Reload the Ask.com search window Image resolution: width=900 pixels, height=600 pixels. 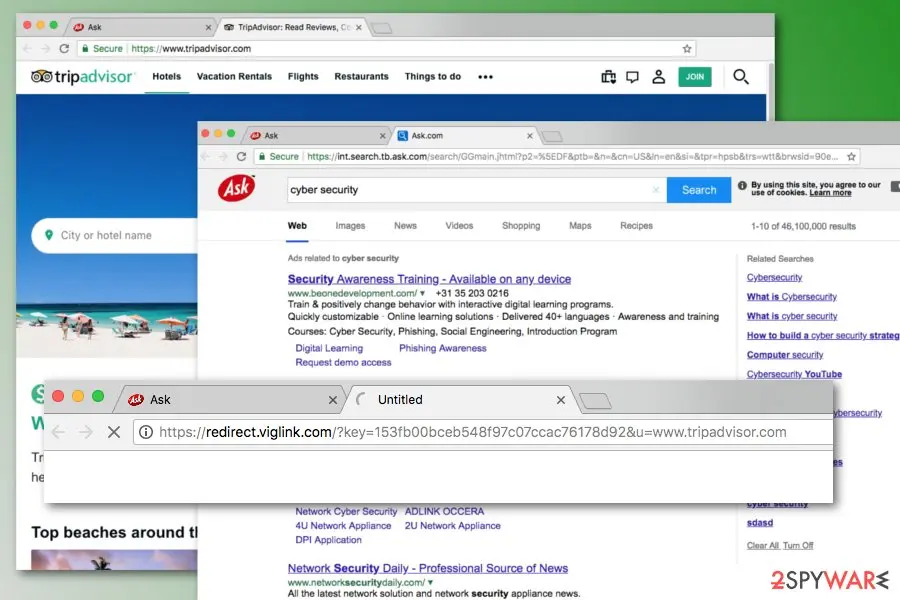pyautogui.click(x=241, y=157)
